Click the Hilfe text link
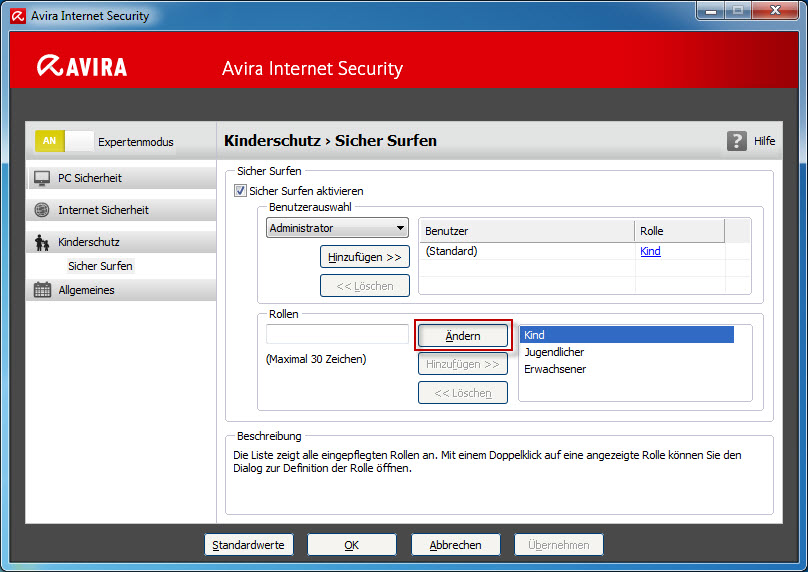This screenshot has width=808, height=572. 764,141
